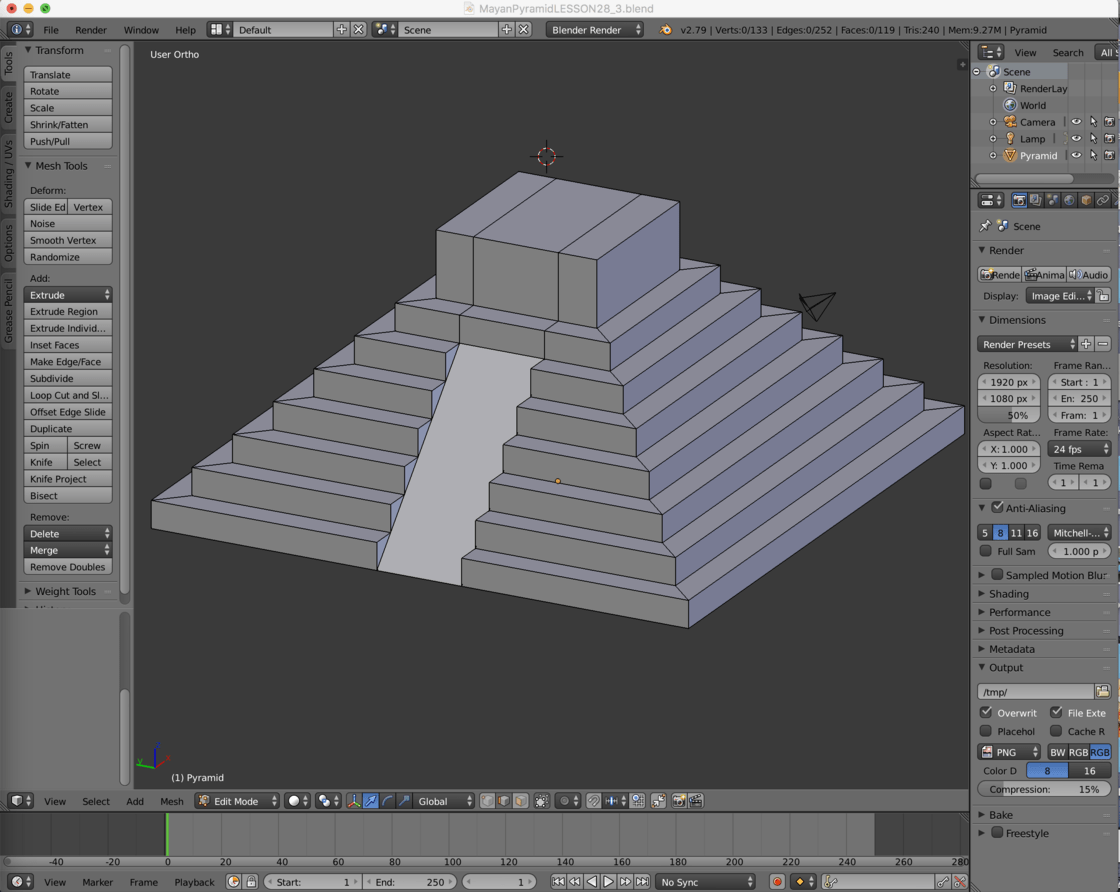Toggle Camera renderability icon in outliner
This screenshot has width=1120, height=892.
click(x=1109, y=121)
